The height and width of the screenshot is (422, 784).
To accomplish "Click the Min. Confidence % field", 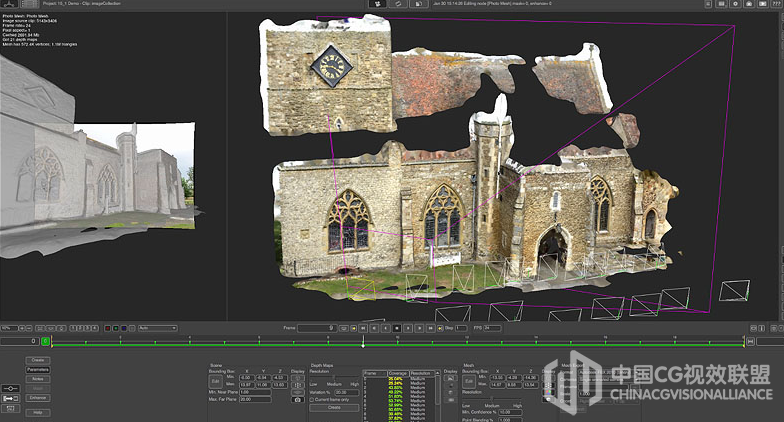I will pyautogui.click(x=510, y=412).
